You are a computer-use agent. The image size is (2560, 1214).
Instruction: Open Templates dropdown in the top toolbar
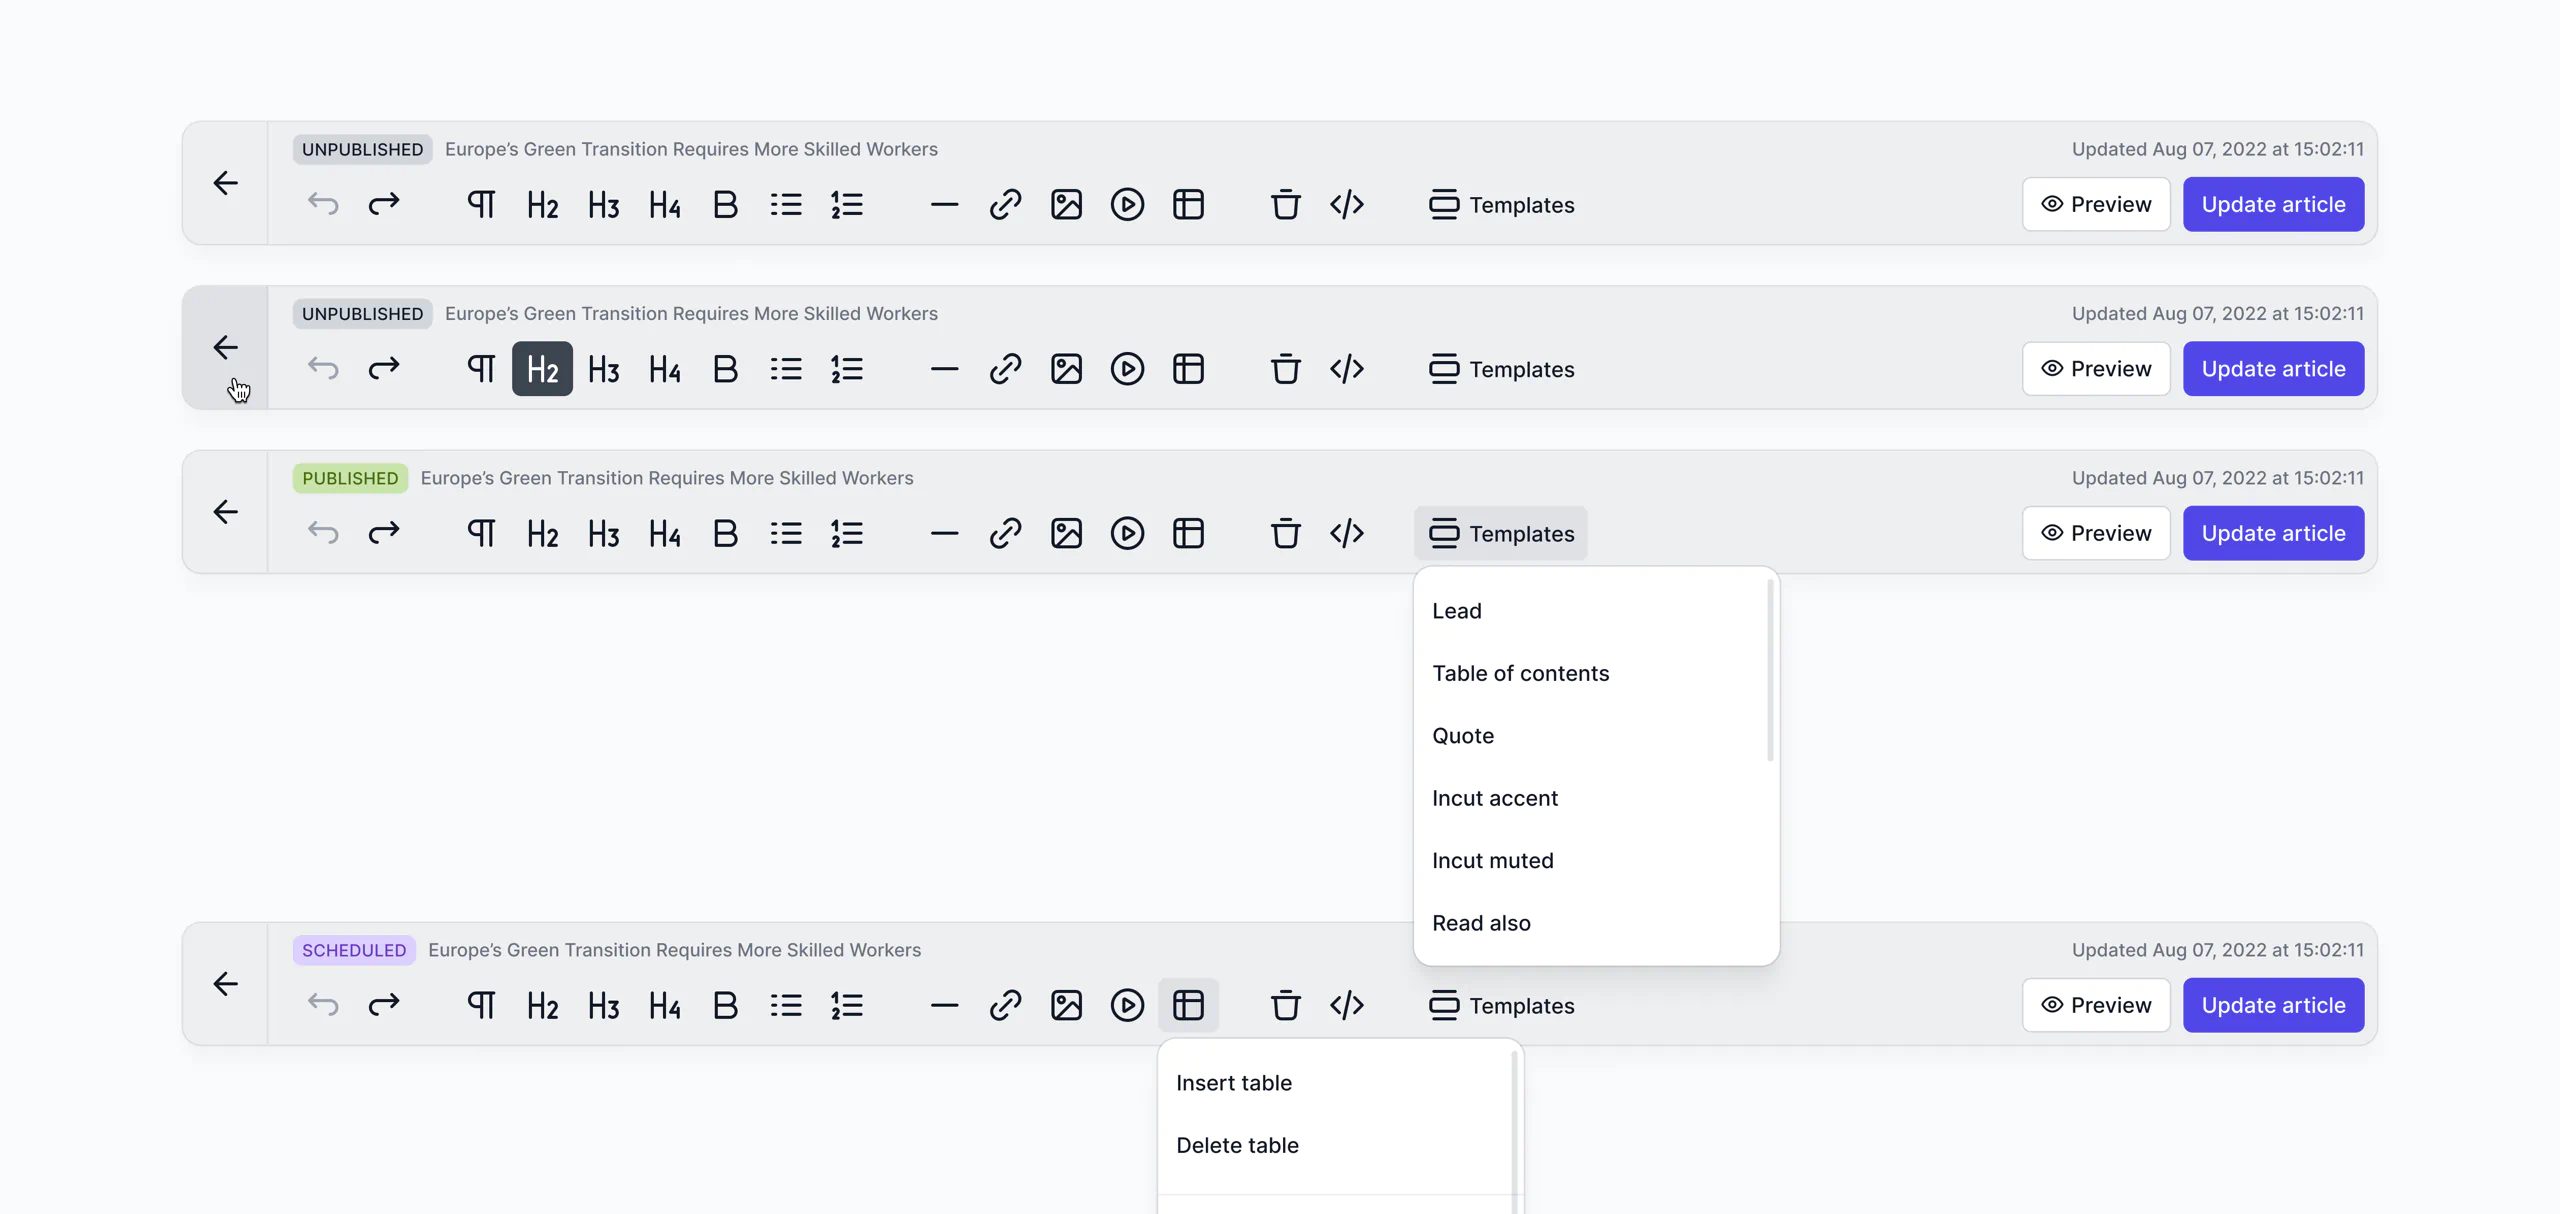point(1500,205)
